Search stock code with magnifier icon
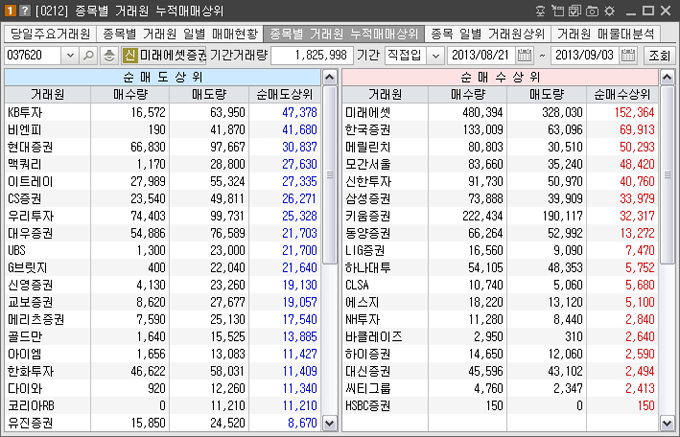The width and height of the screenshot is (680, 437). (88, 55)
